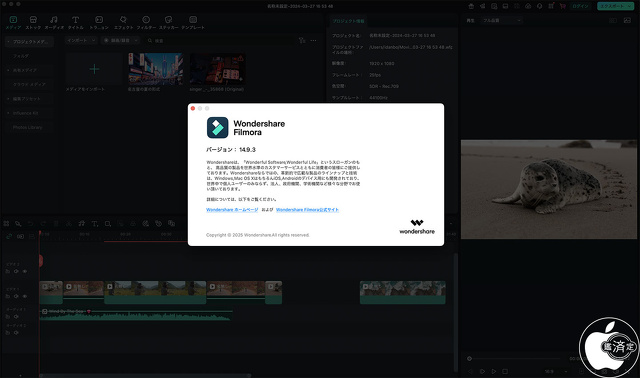Close the About Filmora dialog
This screenshot has height=378, width=640.
click(x=193, y=108)
